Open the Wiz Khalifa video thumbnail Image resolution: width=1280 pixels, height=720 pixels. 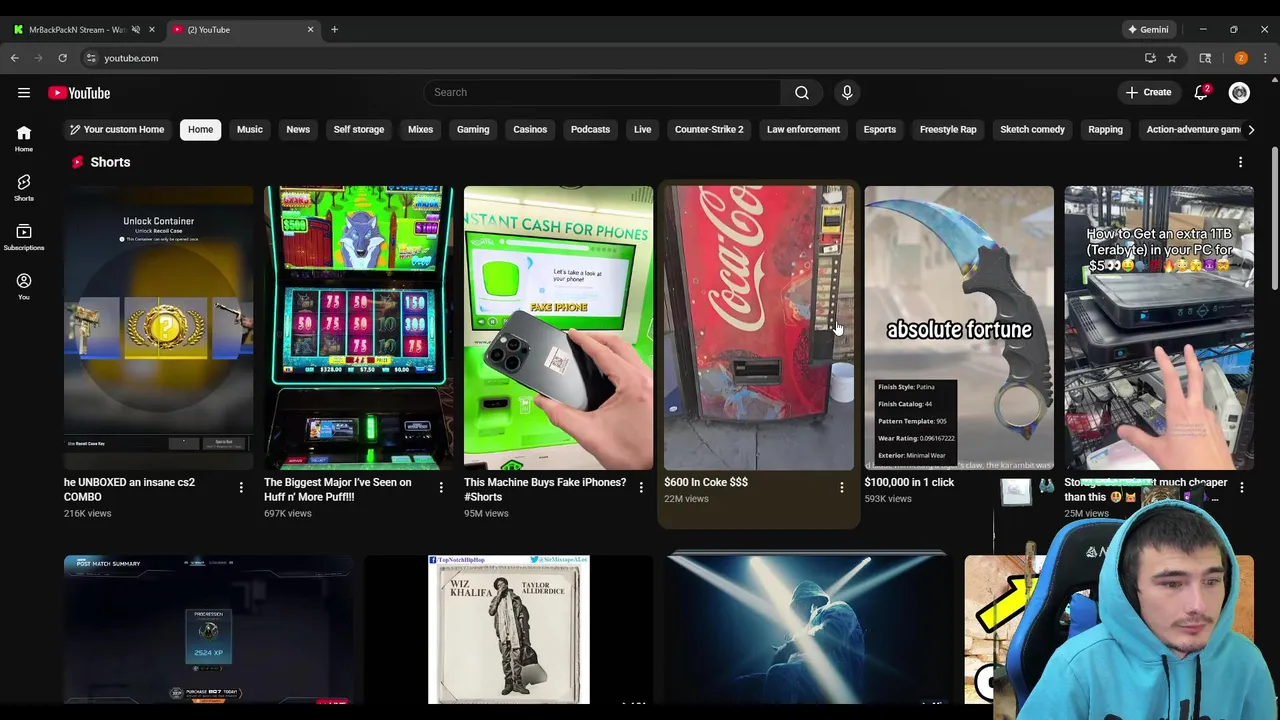coord(509,630)
